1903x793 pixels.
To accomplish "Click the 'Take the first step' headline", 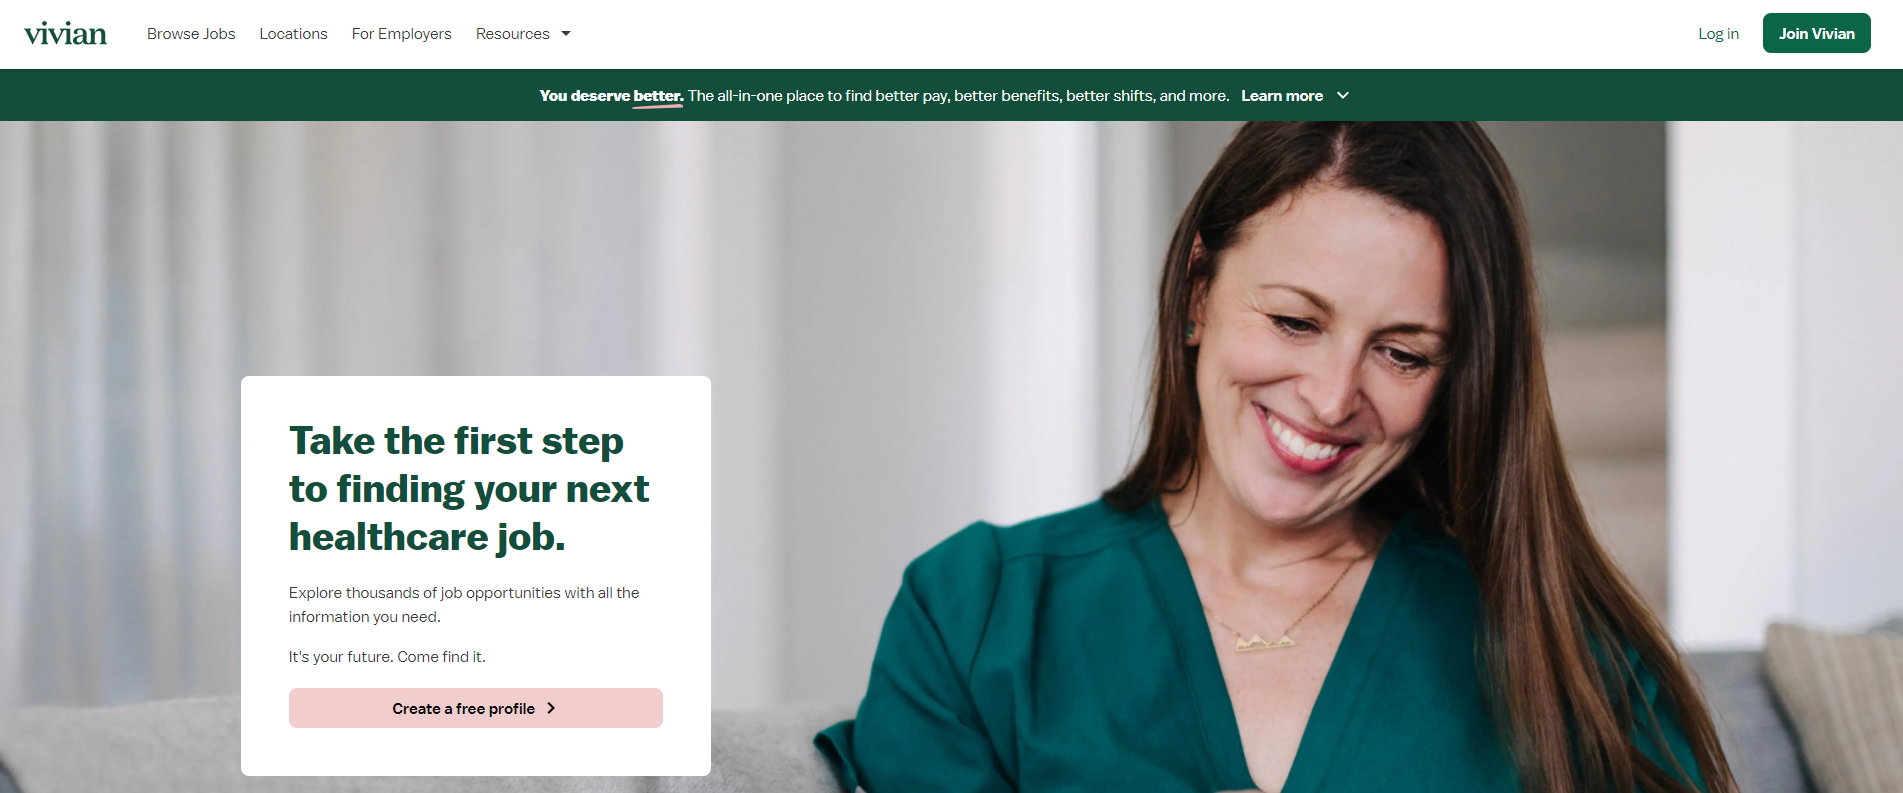I will click(x=456, y=441).
